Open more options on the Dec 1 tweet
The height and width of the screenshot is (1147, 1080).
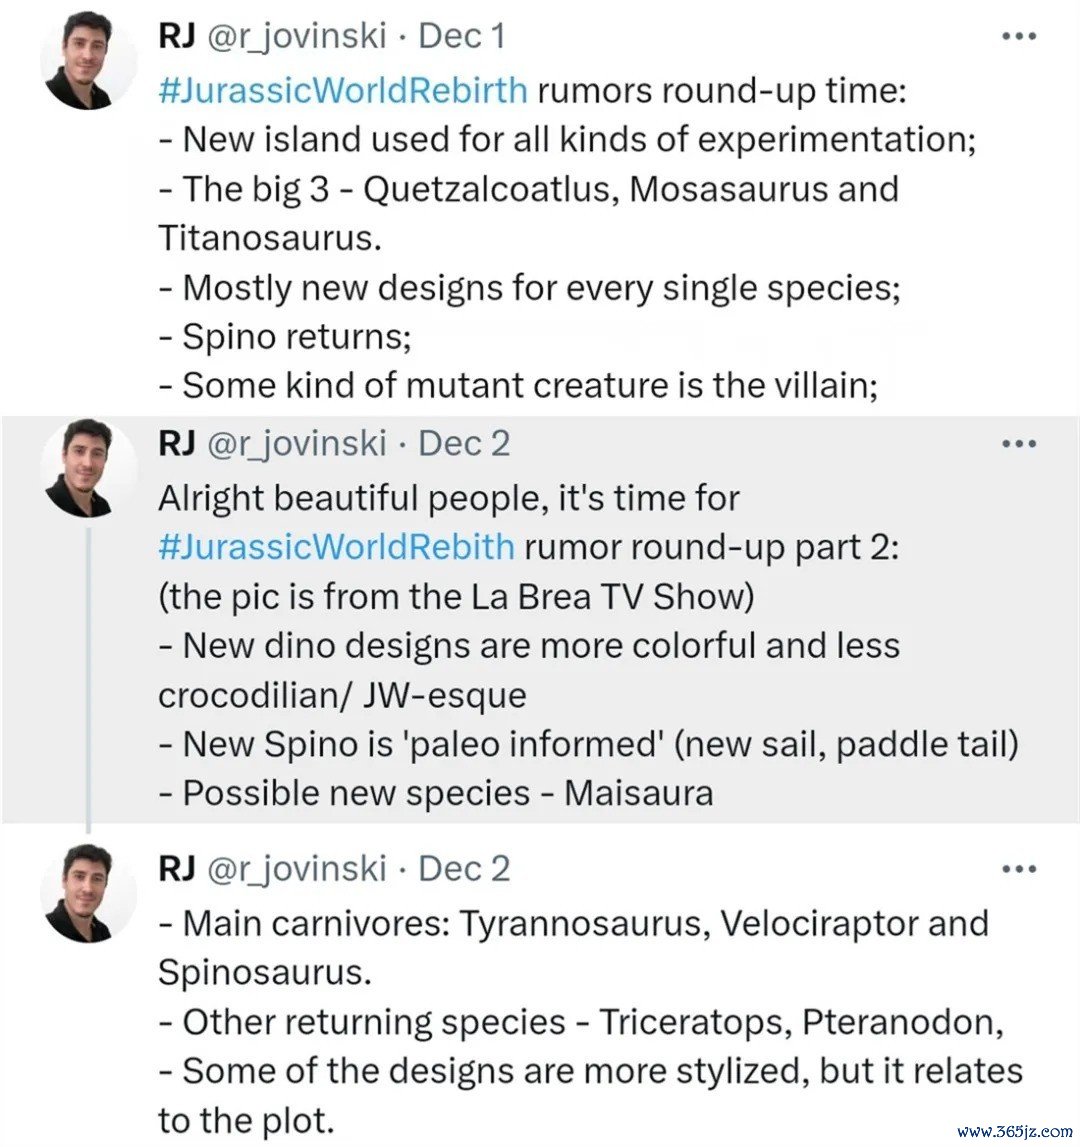click(1018, 36)
